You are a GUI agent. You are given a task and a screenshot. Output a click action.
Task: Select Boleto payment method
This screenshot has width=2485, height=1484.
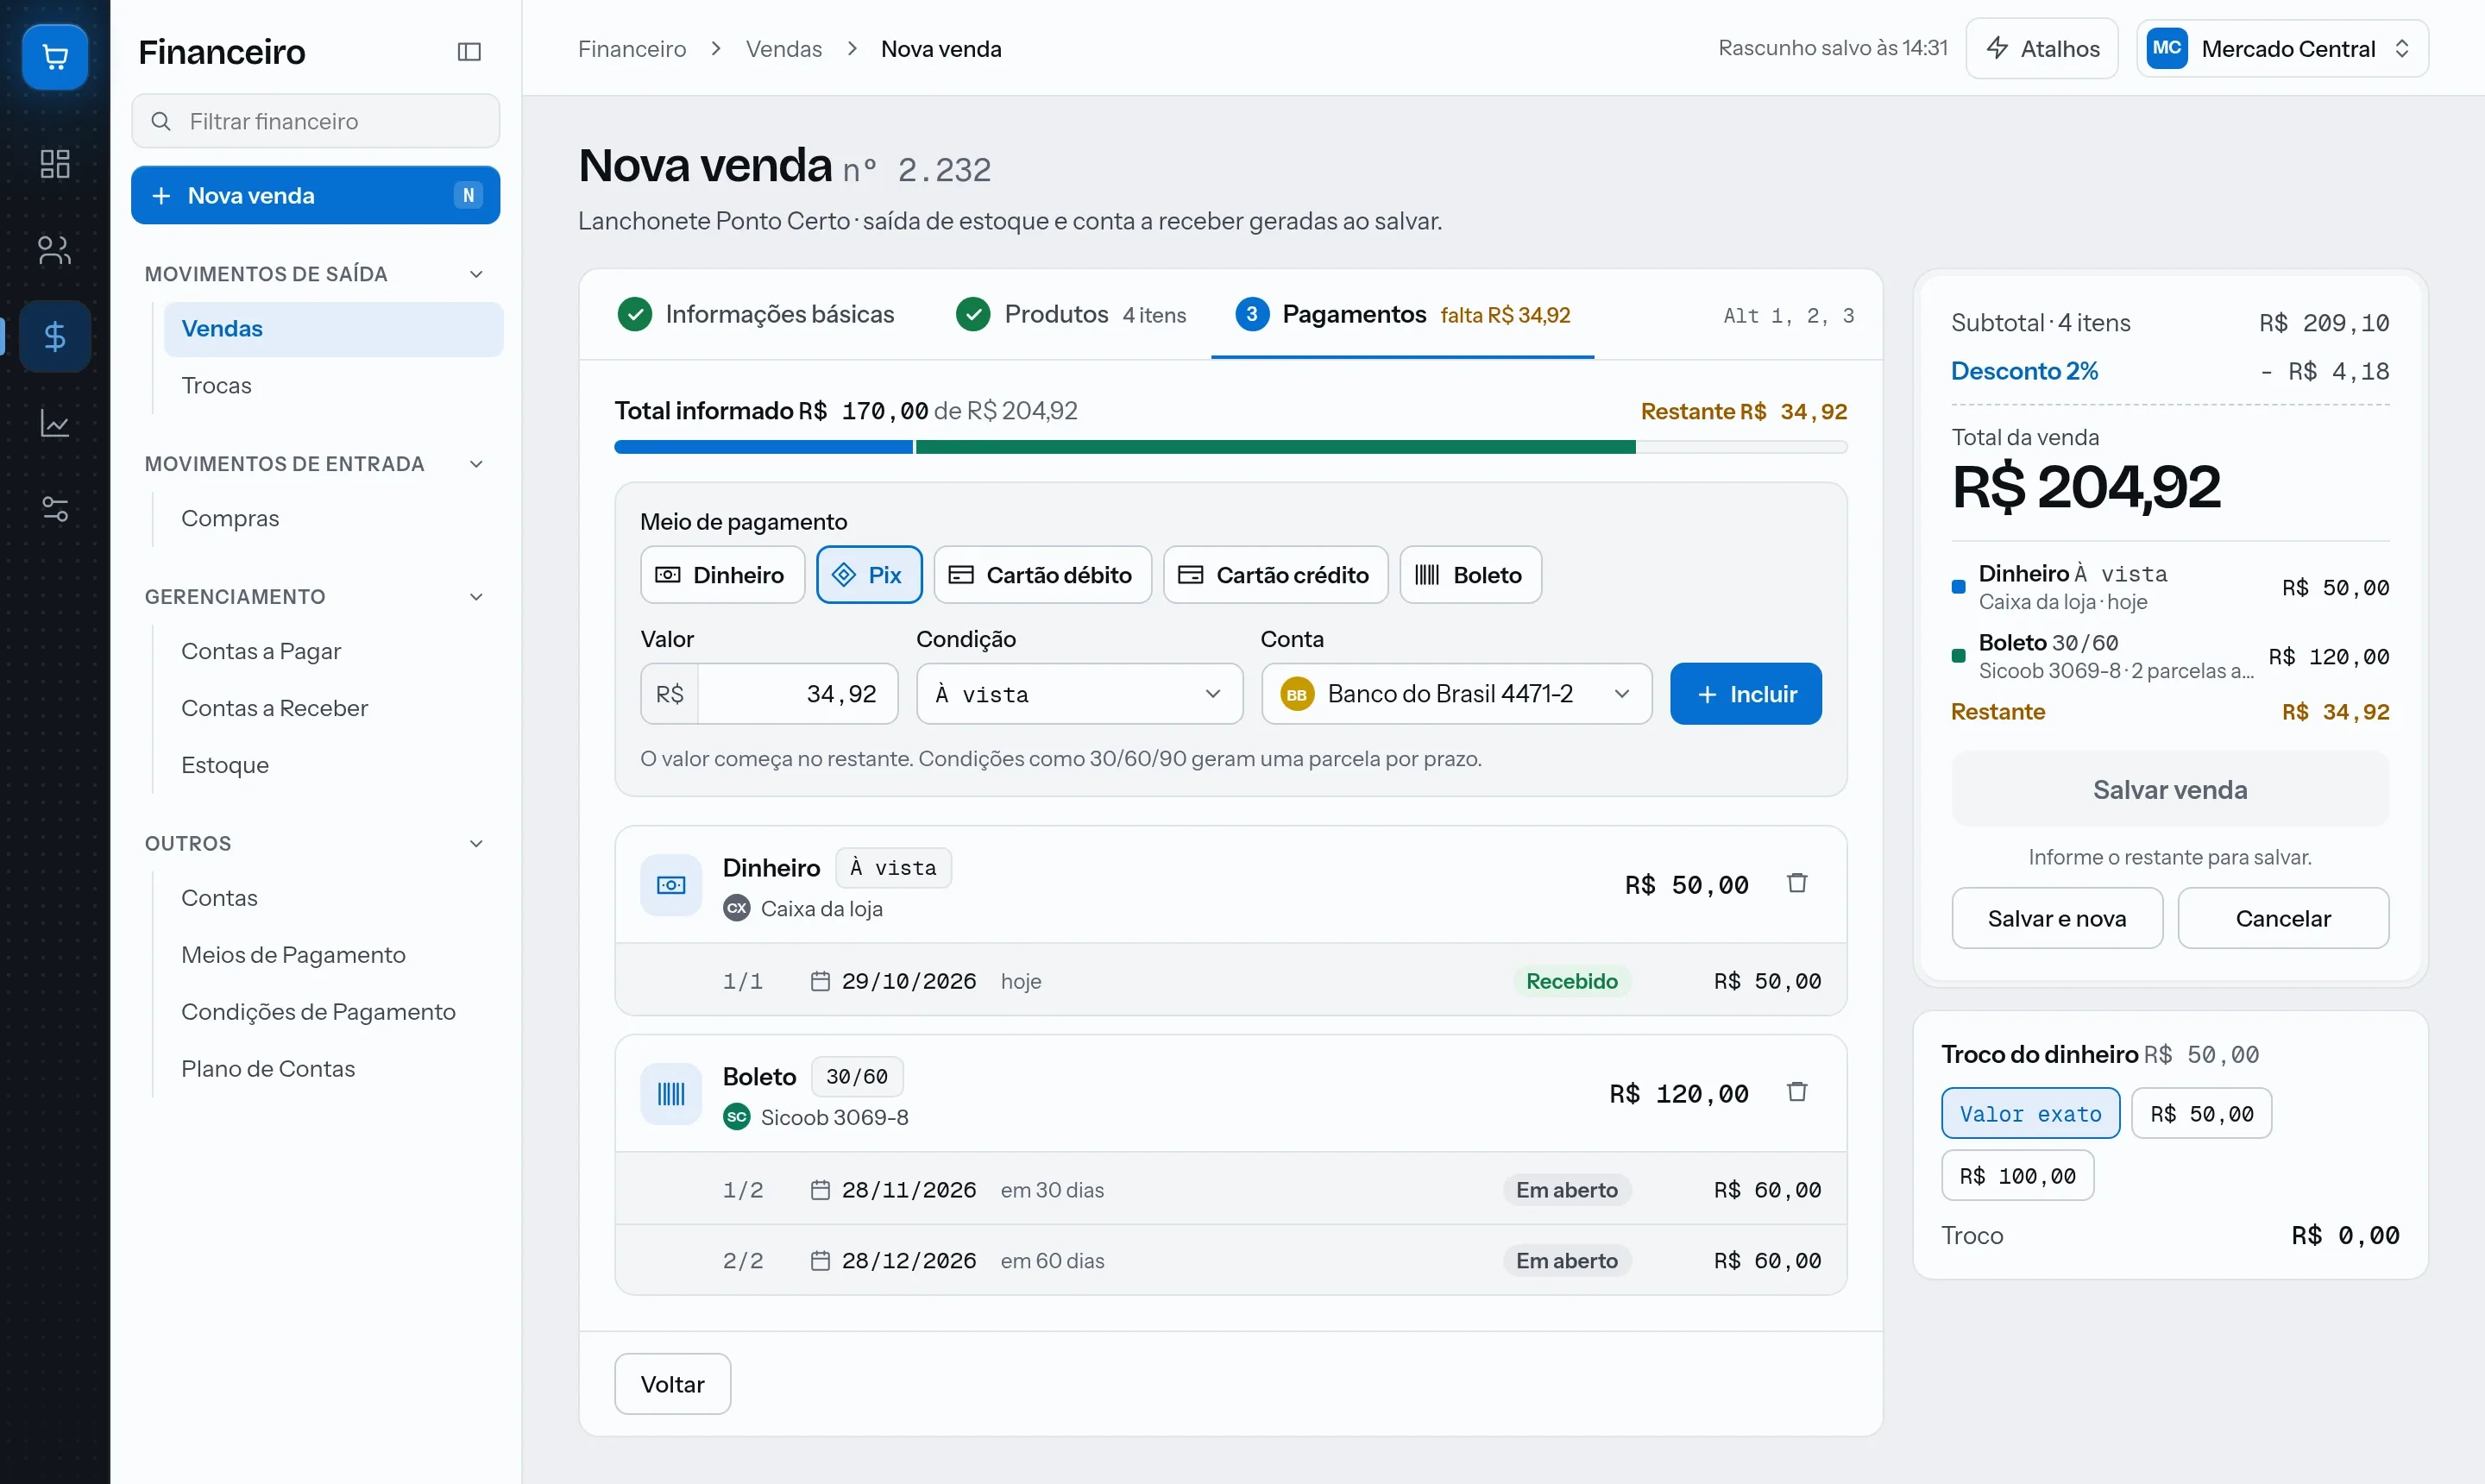tap(1470, 575)
